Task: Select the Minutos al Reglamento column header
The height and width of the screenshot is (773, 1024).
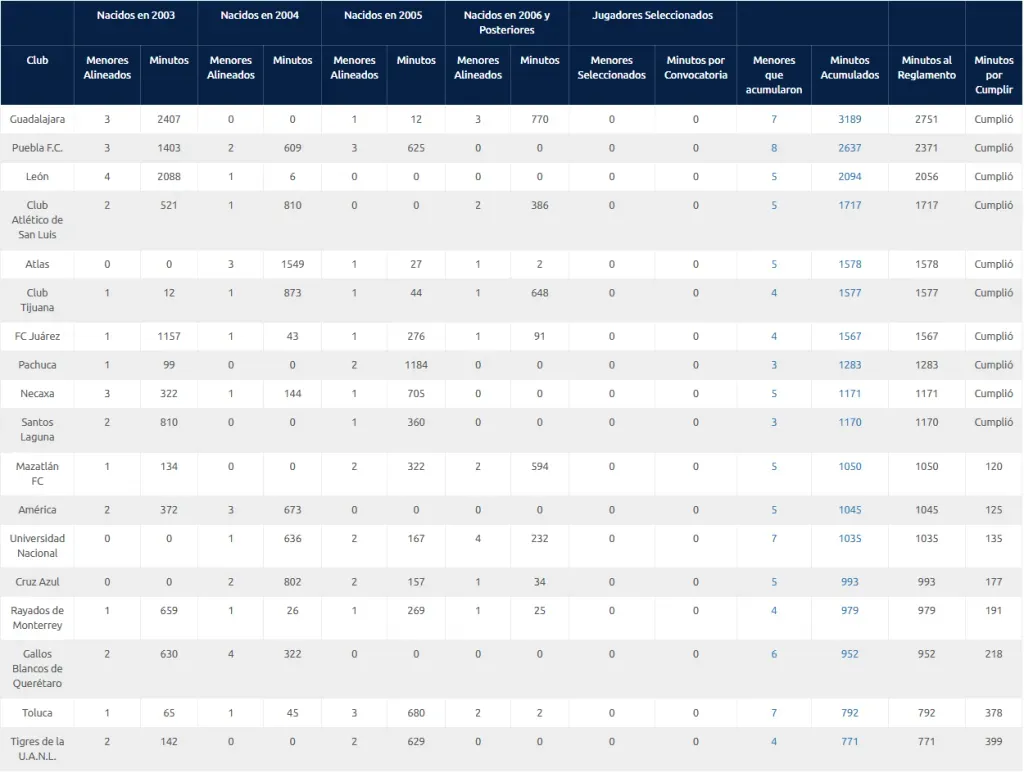Action: (926, 68)
